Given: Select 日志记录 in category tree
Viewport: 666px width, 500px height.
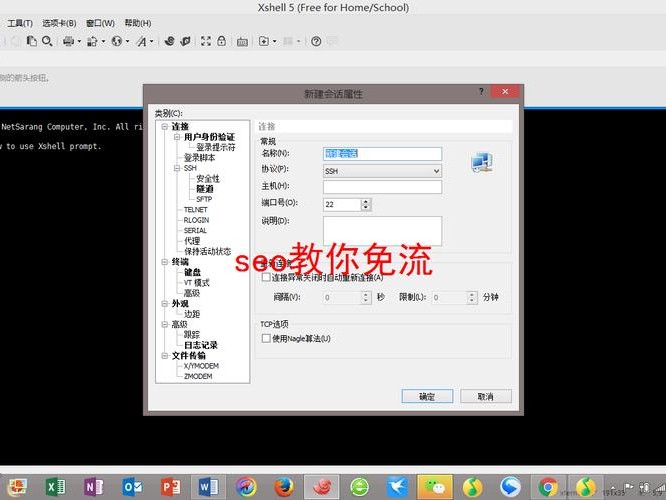Looking at the screenshot, I should (201, 345).
